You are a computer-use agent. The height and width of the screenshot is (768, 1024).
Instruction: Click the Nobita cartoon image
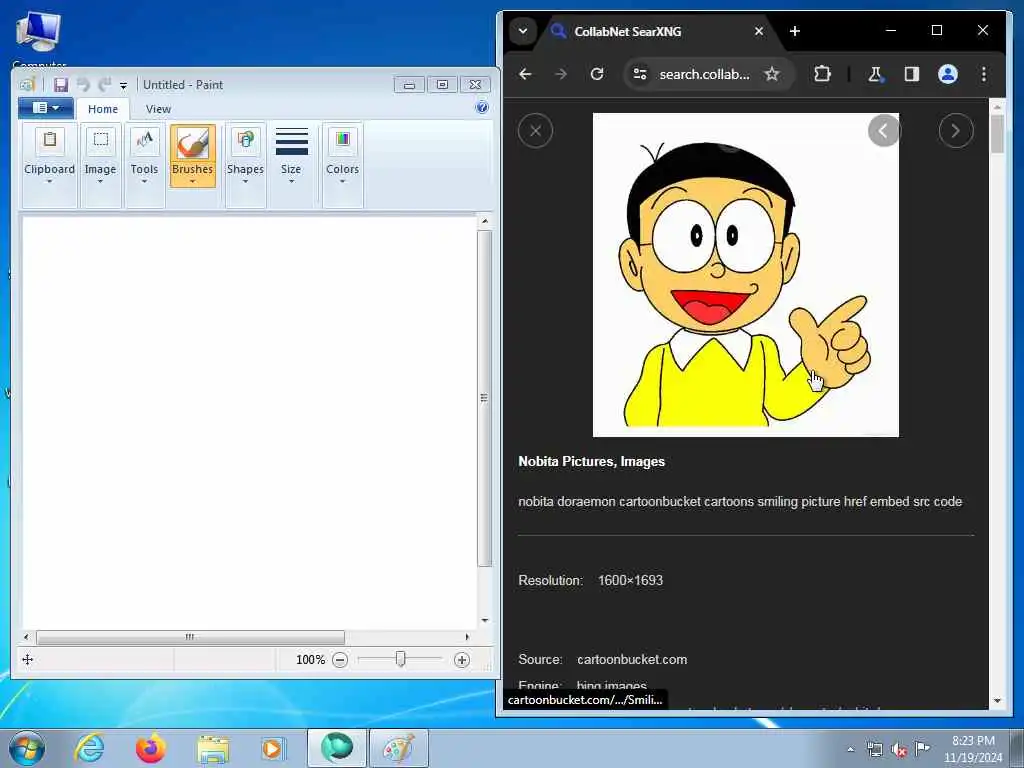point(746,275)
